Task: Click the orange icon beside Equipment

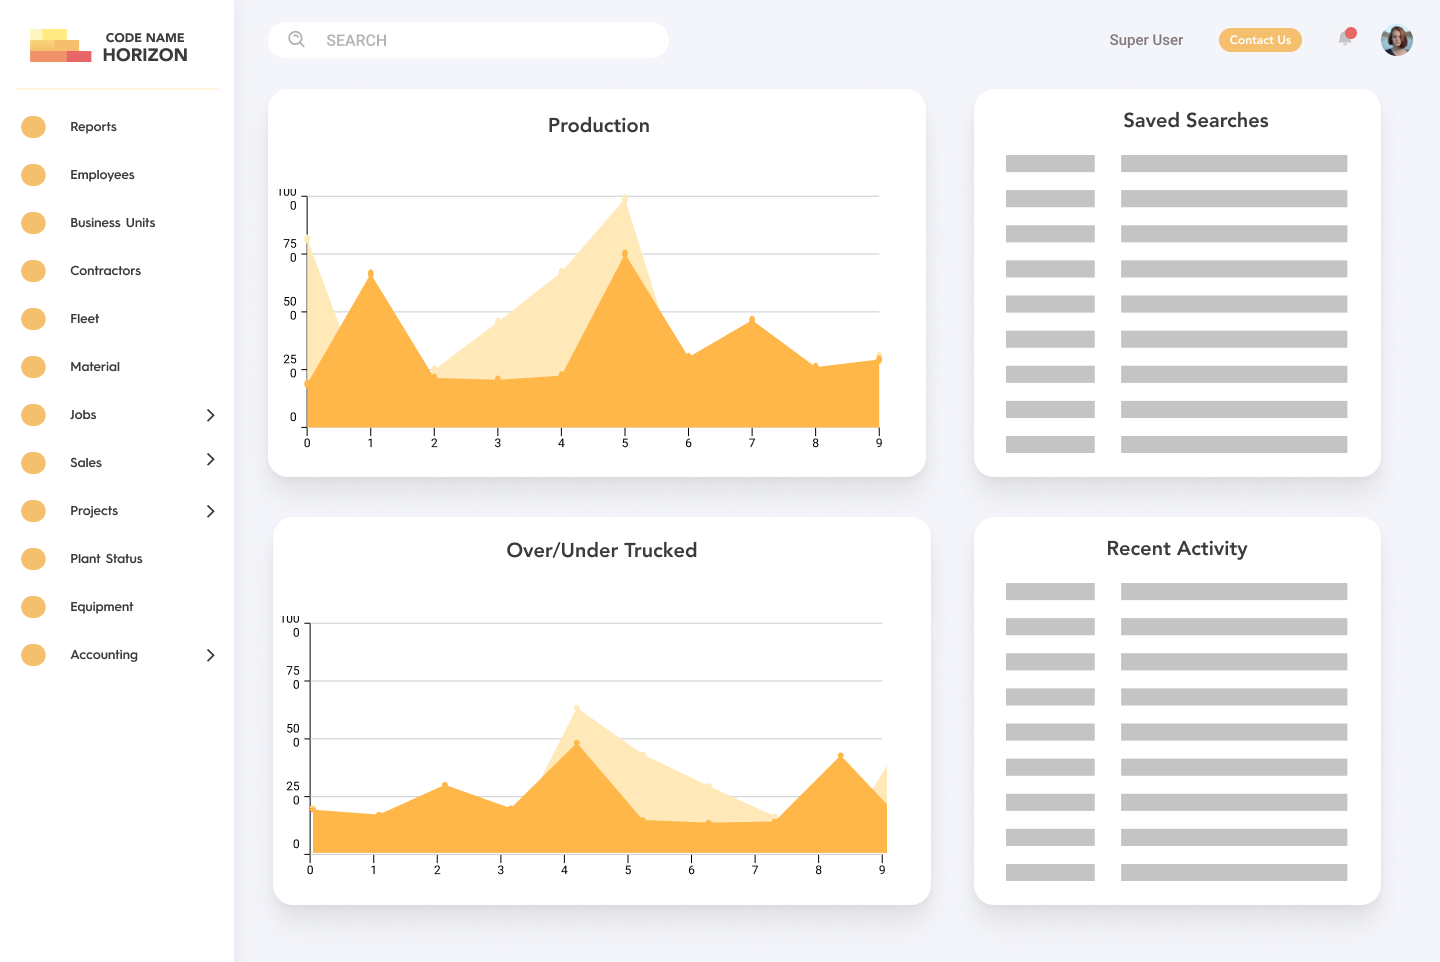Action: point(34,607)
